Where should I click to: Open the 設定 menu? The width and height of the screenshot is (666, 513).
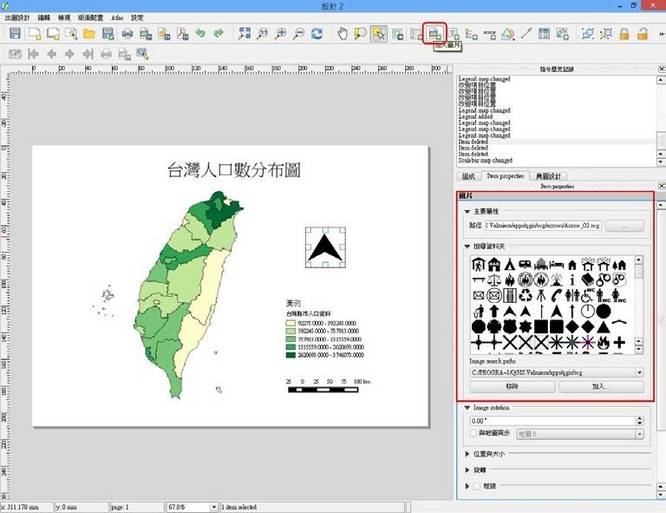tap(137, 18)
